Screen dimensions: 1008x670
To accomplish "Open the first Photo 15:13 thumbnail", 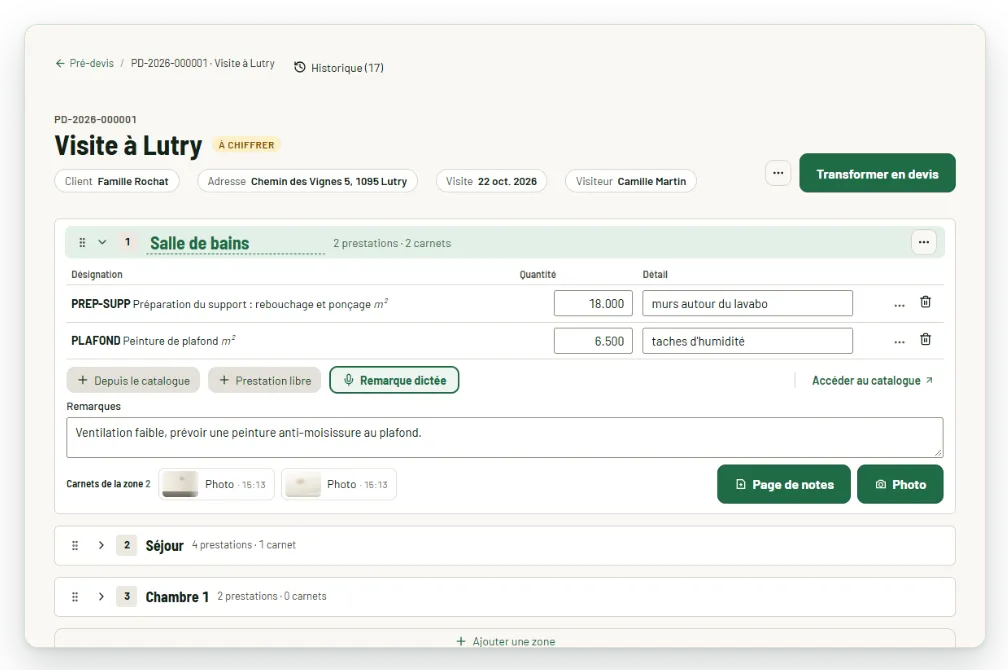I will [217, 484].
